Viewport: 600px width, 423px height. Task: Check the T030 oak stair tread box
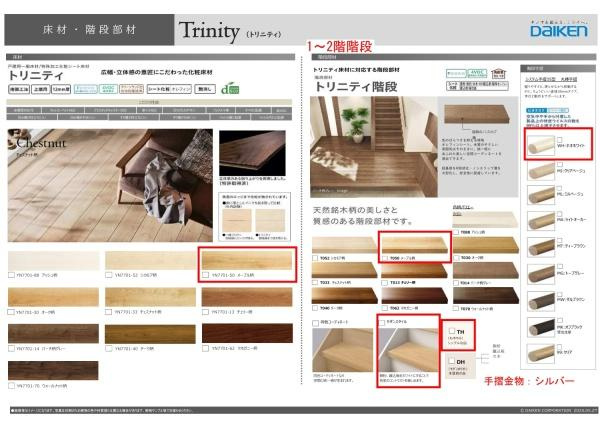tap(456, 258)
